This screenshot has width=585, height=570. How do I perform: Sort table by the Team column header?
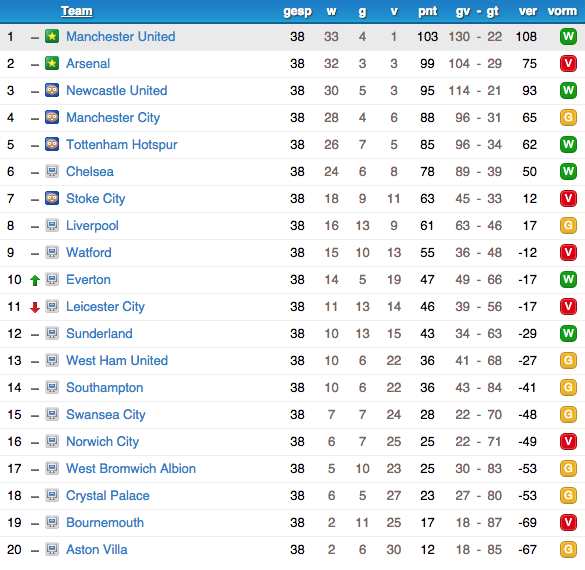[77, 11]
